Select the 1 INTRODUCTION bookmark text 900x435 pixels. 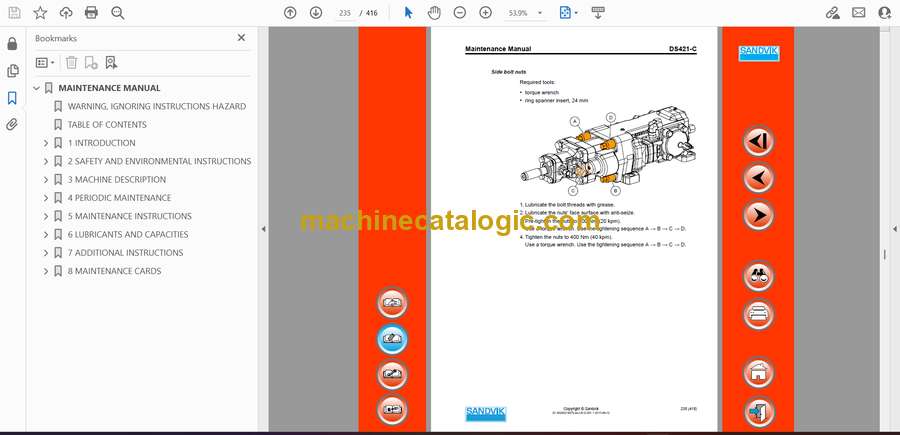tap(102, 143)
